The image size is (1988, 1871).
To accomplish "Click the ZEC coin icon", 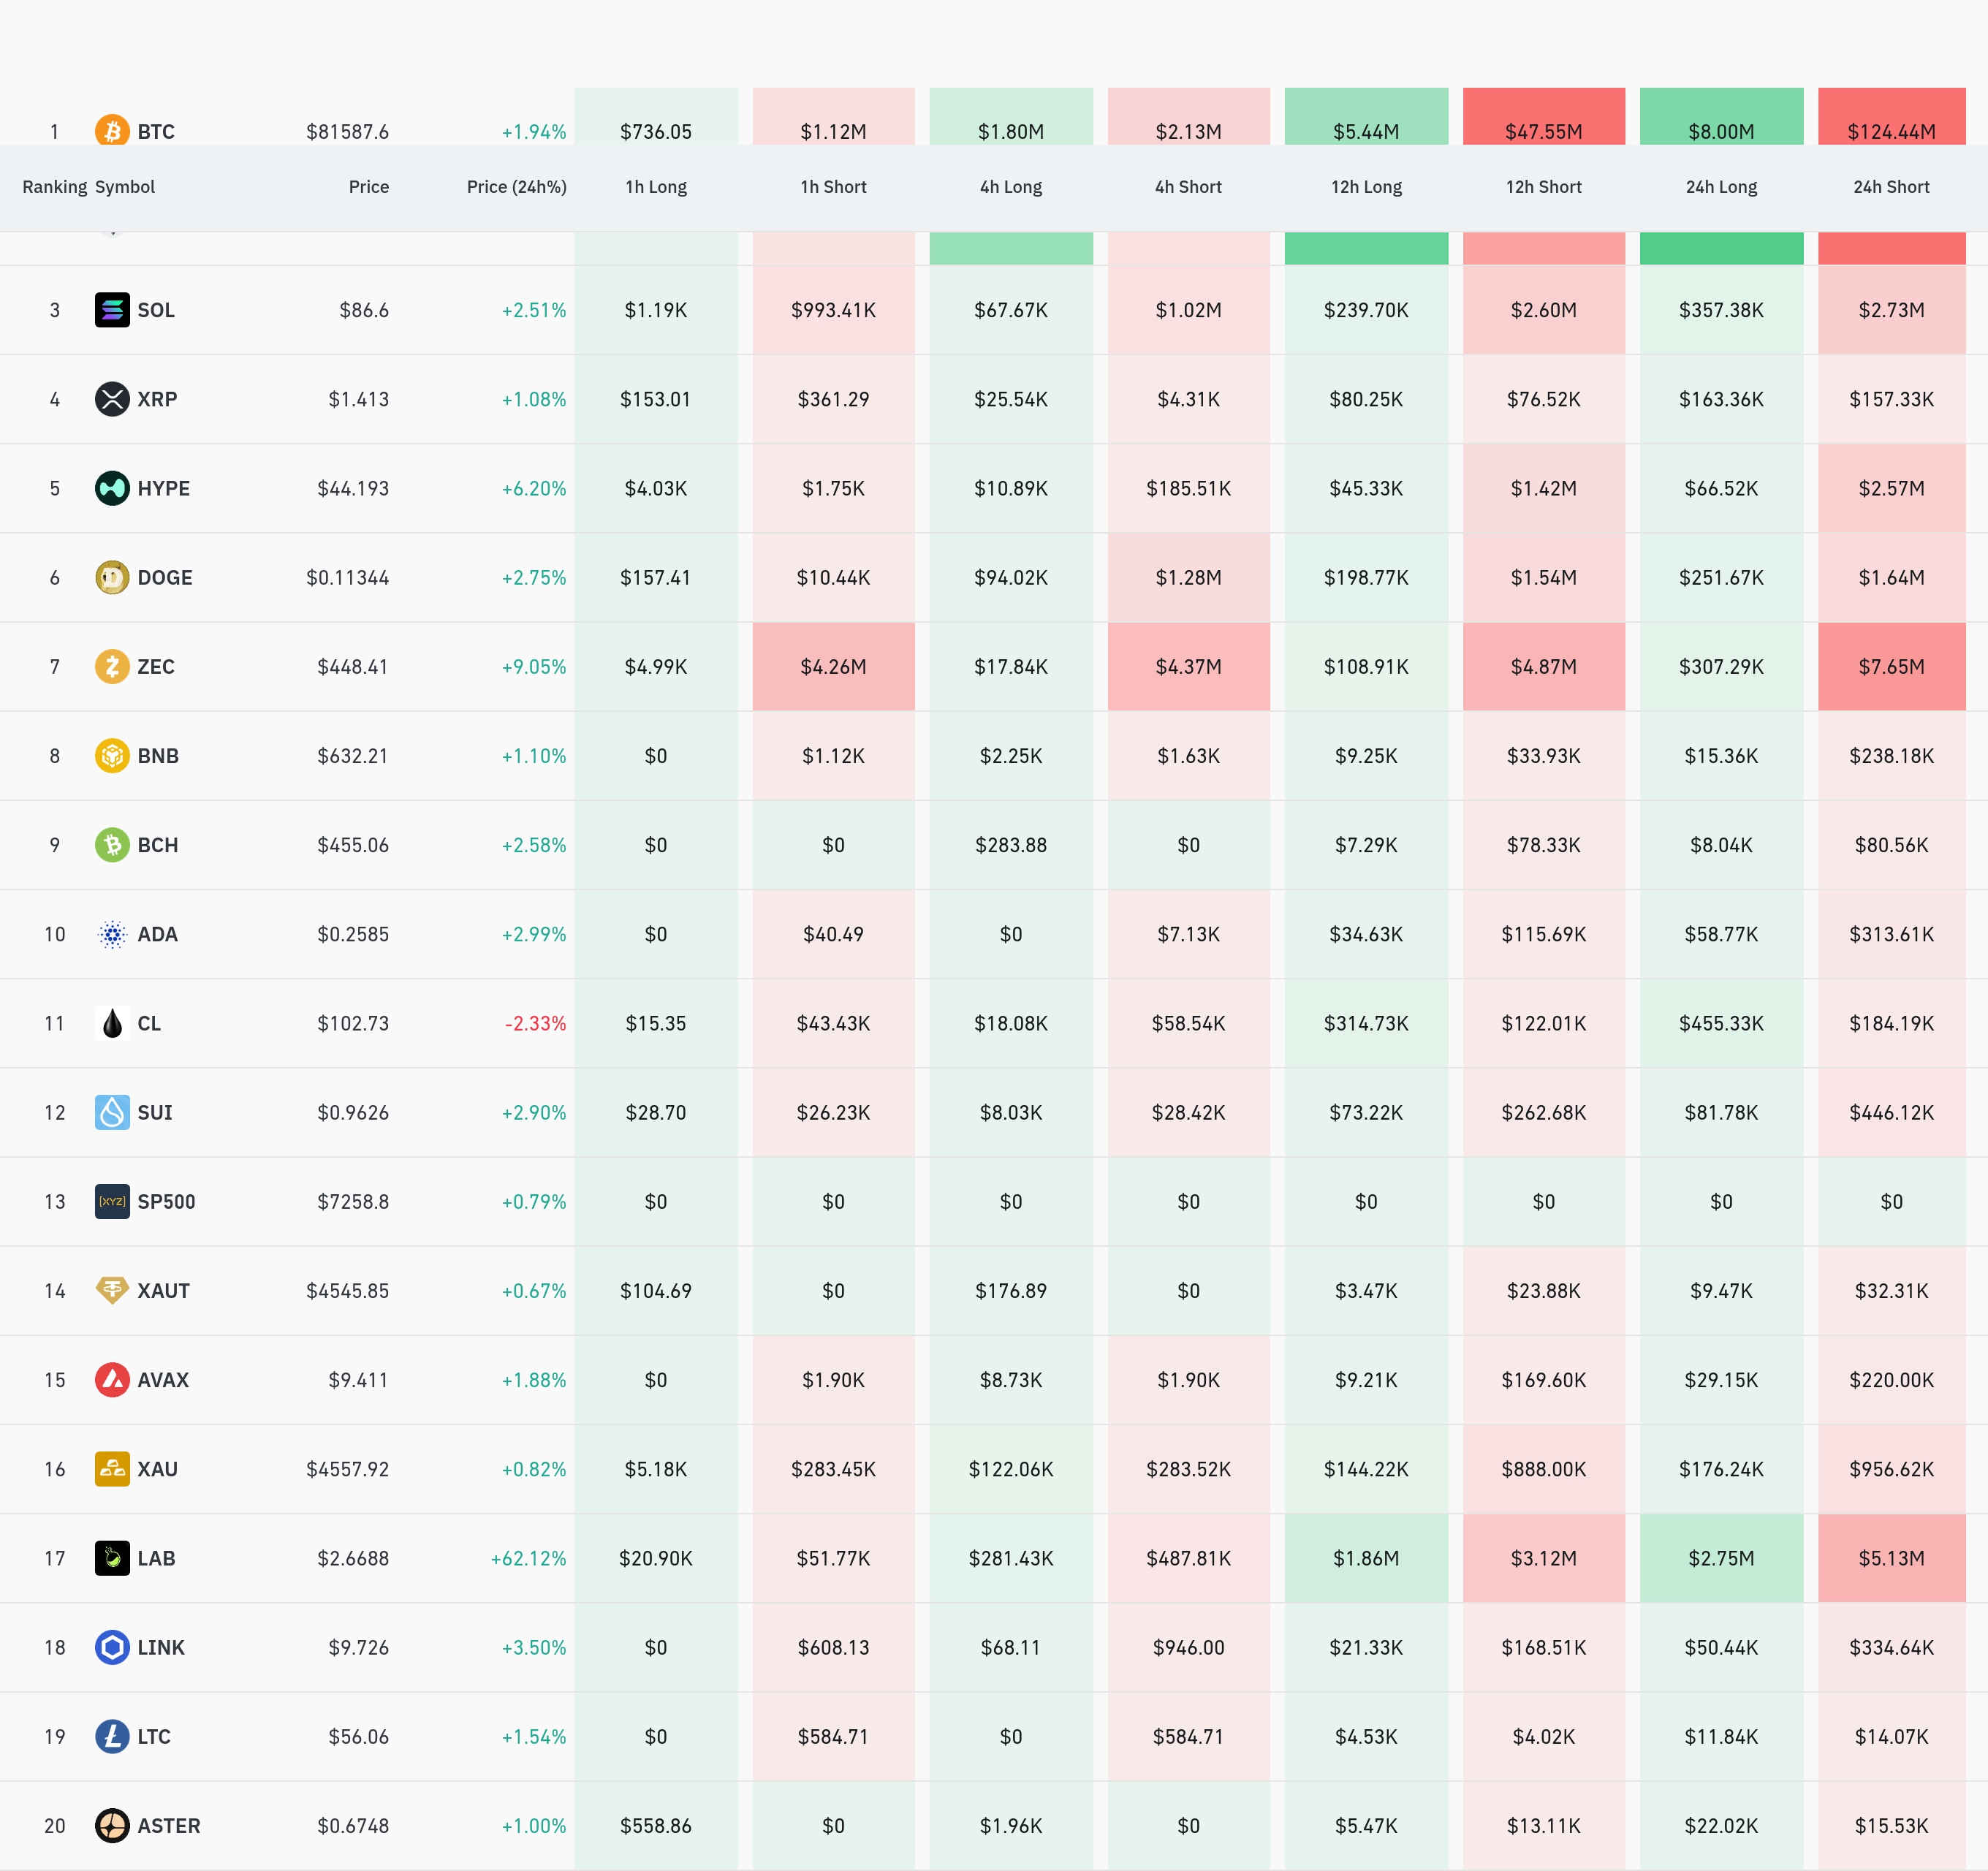I will pos(112,666).
